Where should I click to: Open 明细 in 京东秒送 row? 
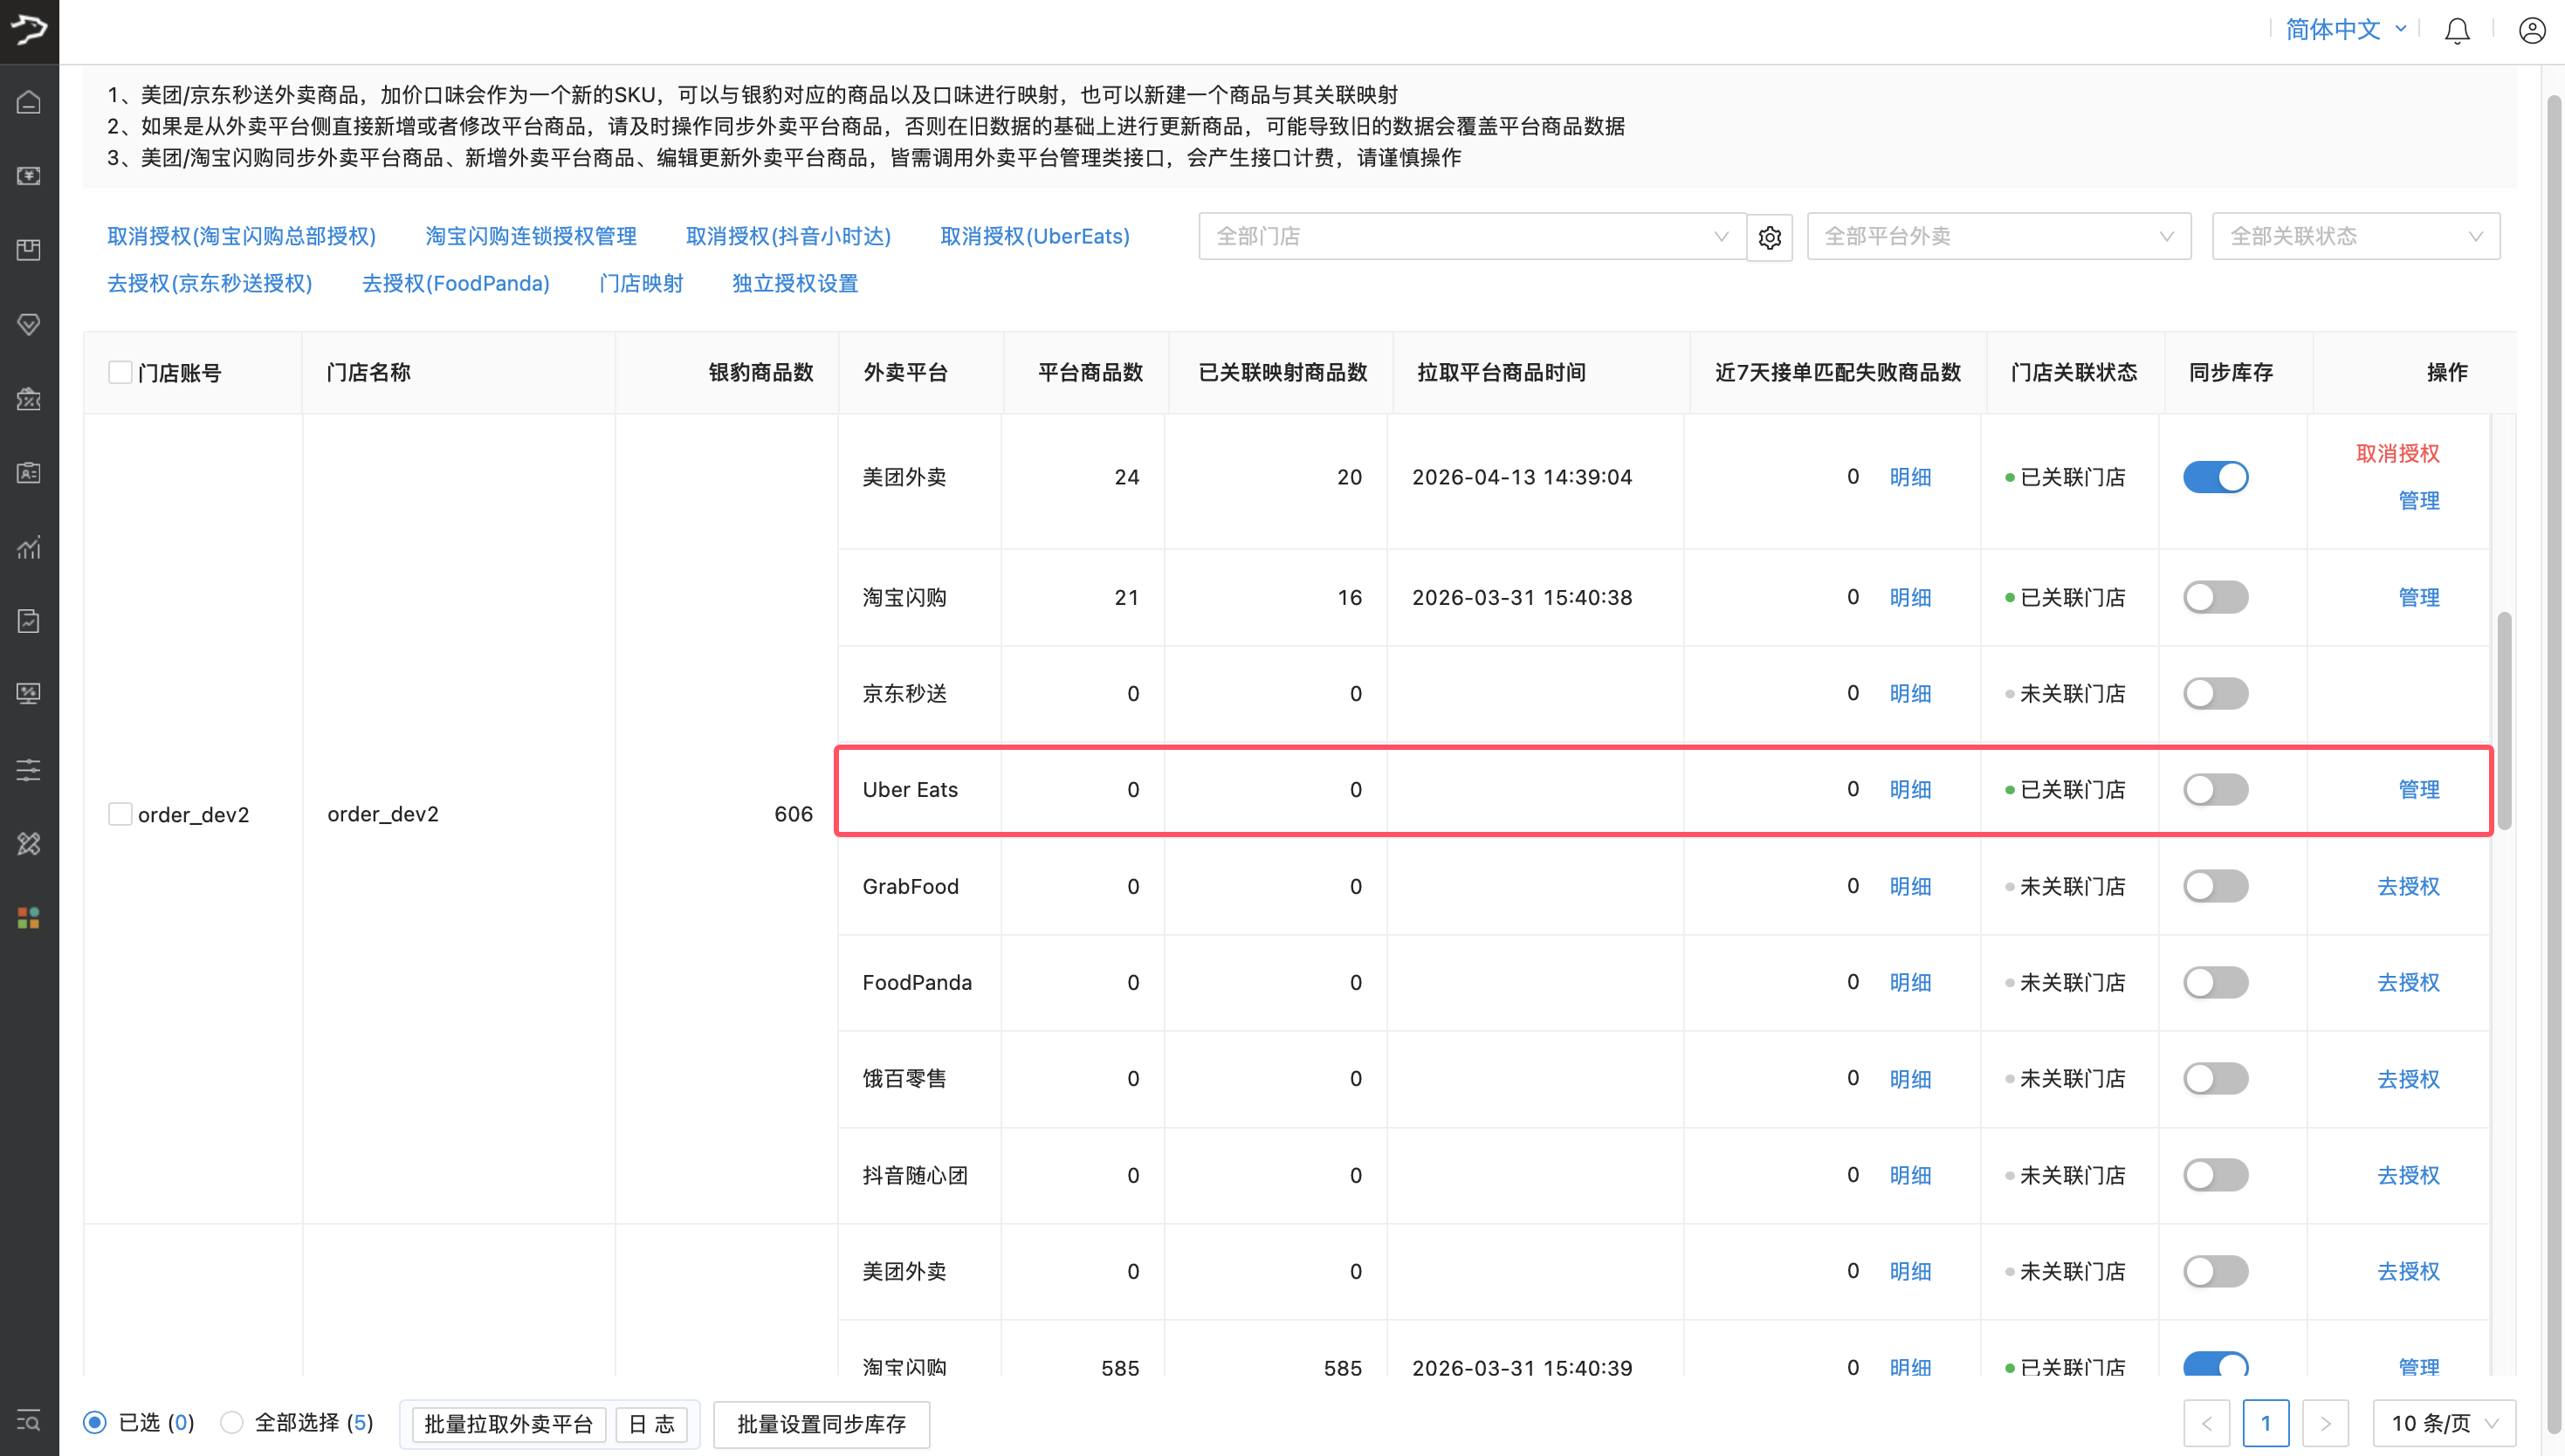1910,693
